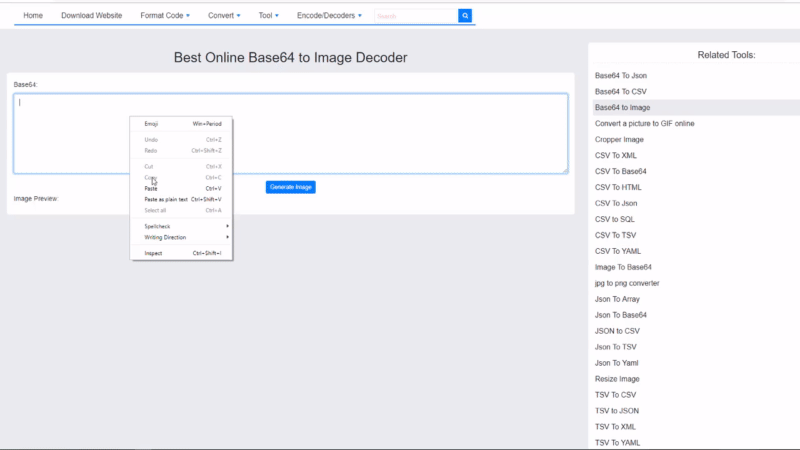Click in the navbar Search field
Image resolution: width=800 pixels, height=450 pixels.
(415, 16)
